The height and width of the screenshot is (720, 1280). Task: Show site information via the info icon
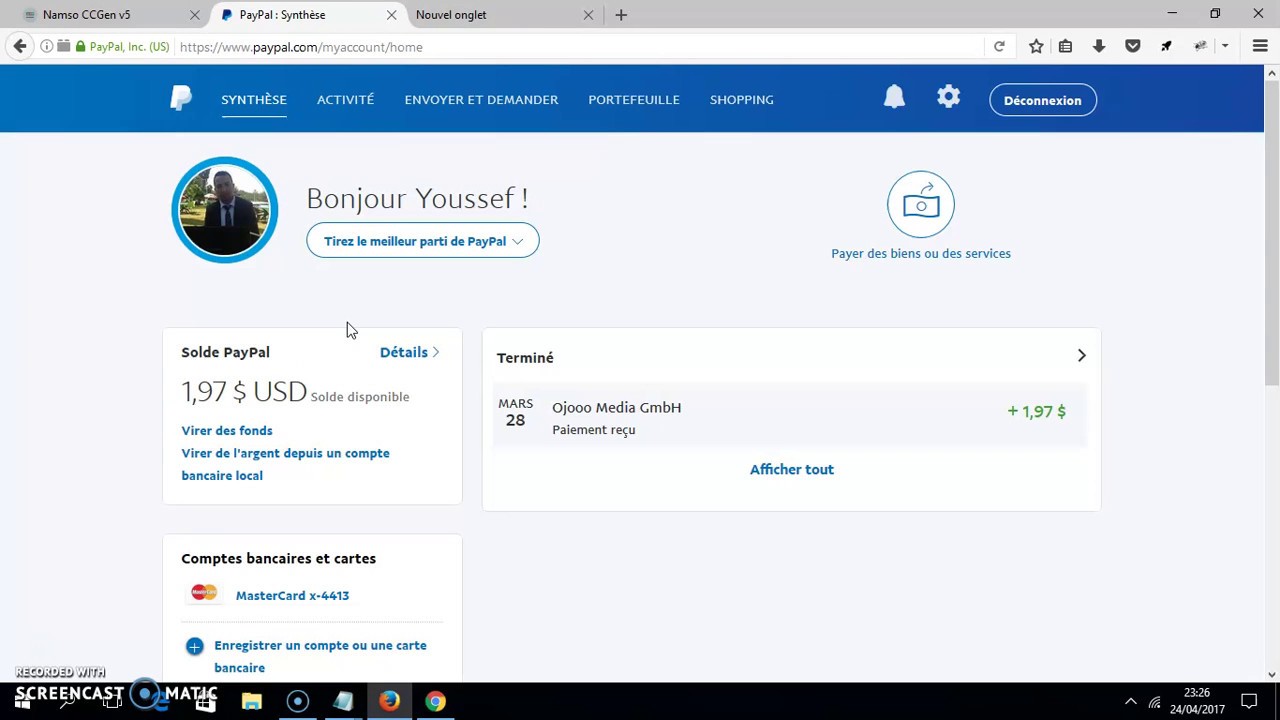coord(46,46)
